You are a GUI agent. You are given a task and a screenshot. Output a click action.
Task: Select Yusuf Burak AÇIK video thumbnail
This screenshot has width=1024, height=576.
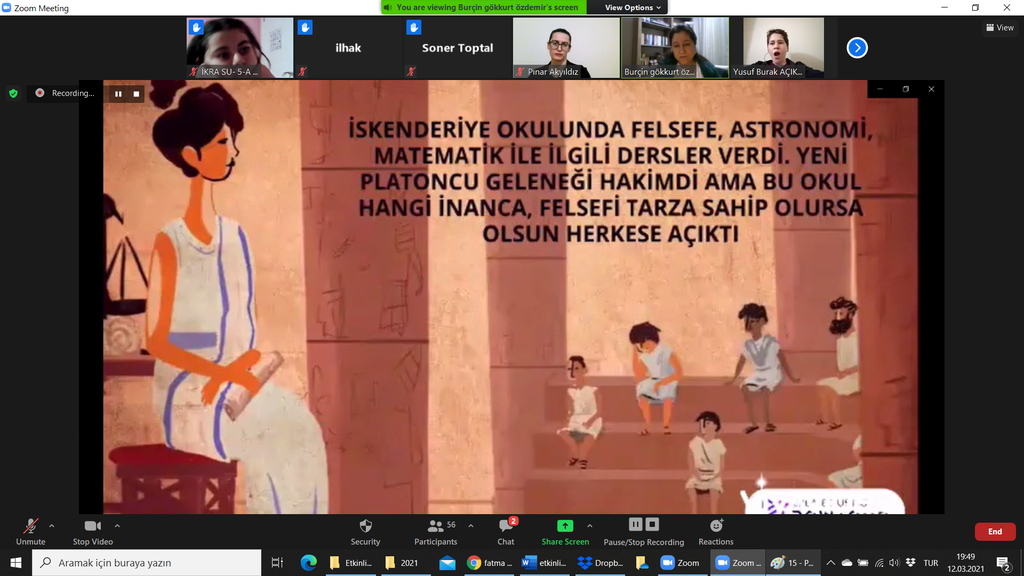[x=784, y=48]
